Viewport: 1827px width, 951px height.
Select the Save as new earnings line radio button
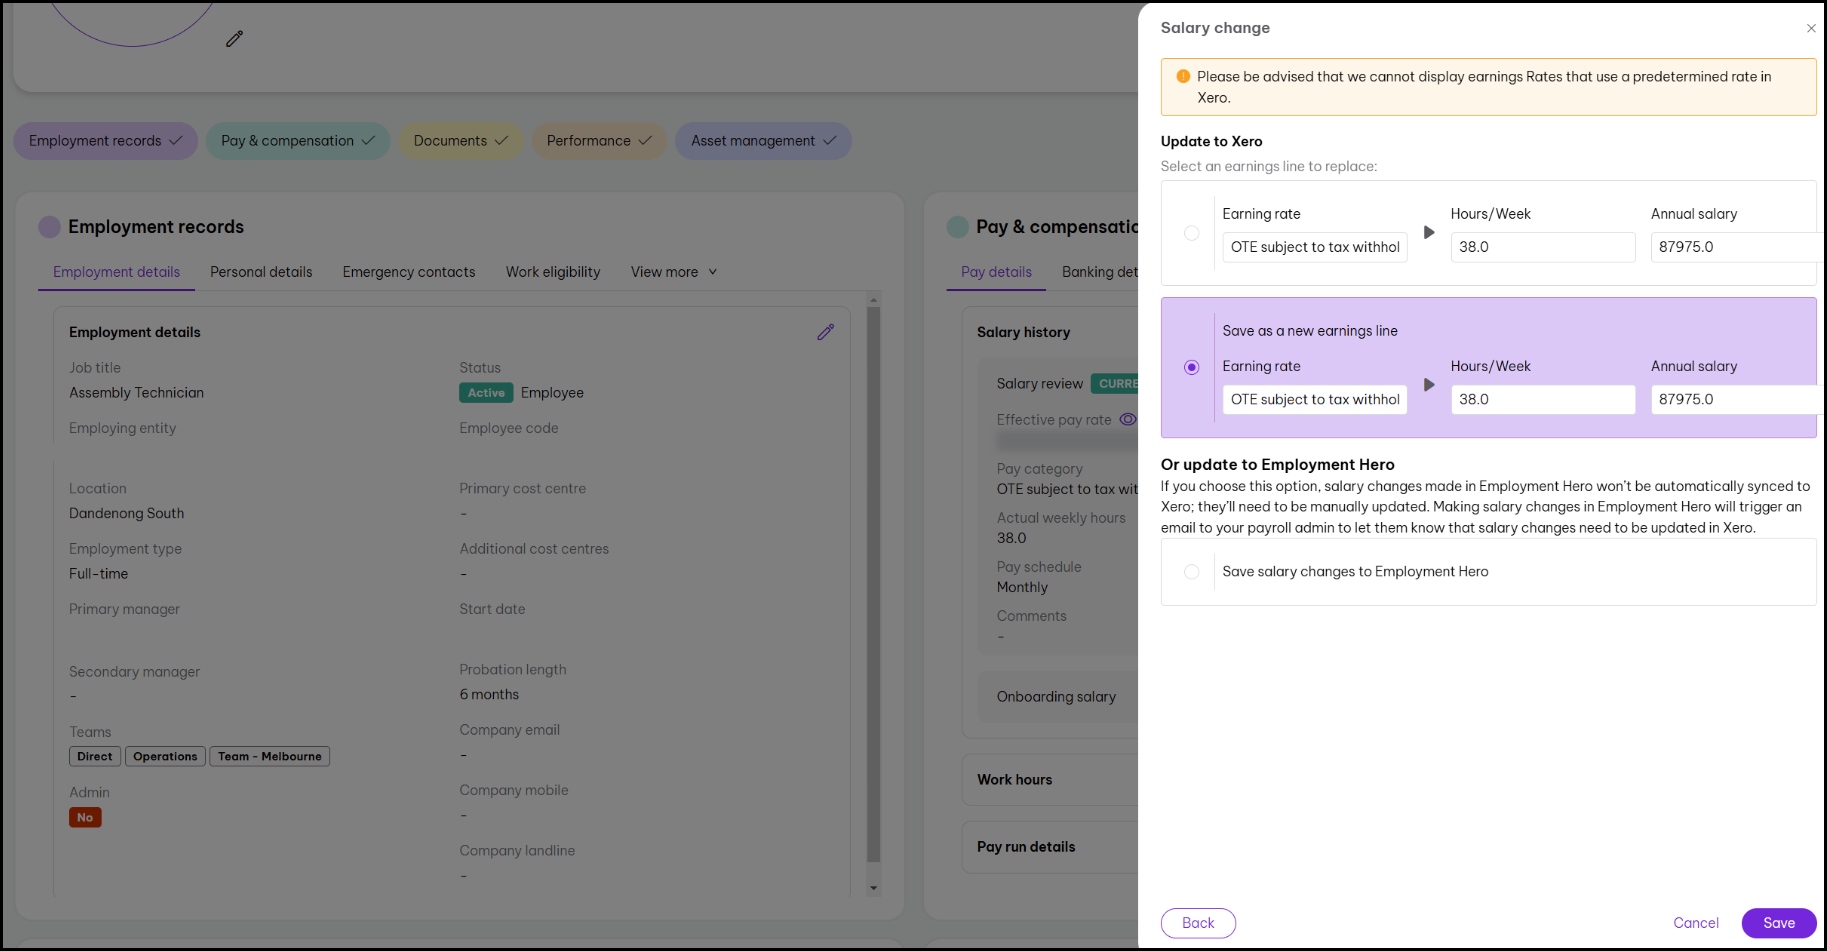1191,367
